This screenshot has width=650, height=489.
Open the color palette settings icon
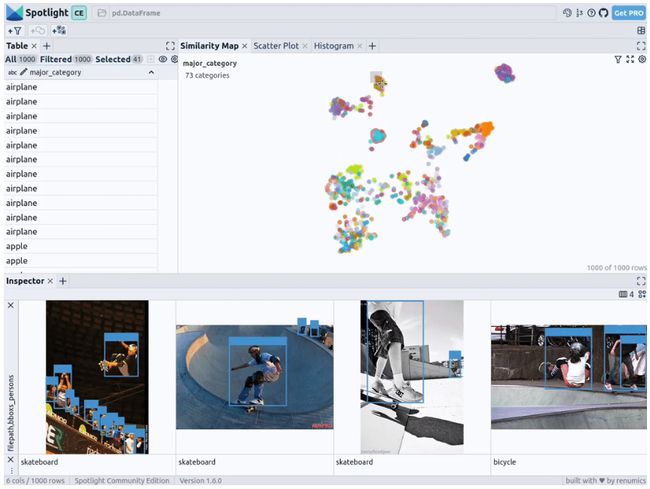coord(568,13)
